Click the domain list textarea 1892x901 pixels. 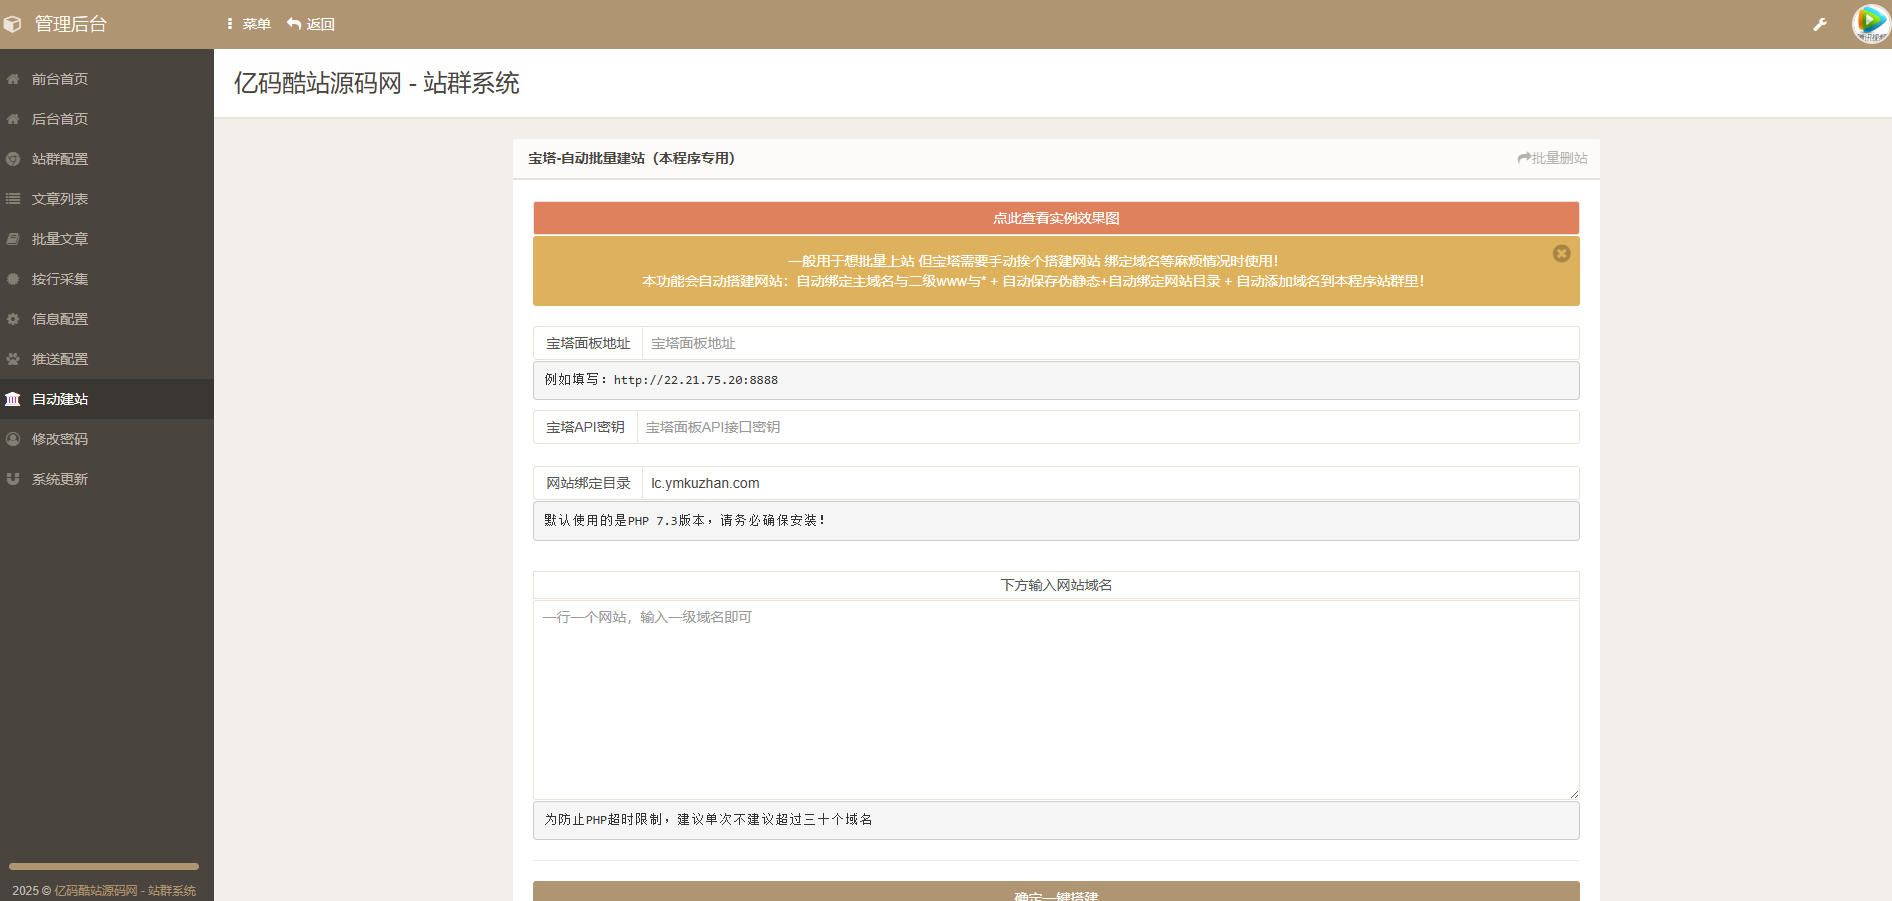click(x=1056, y=700)
